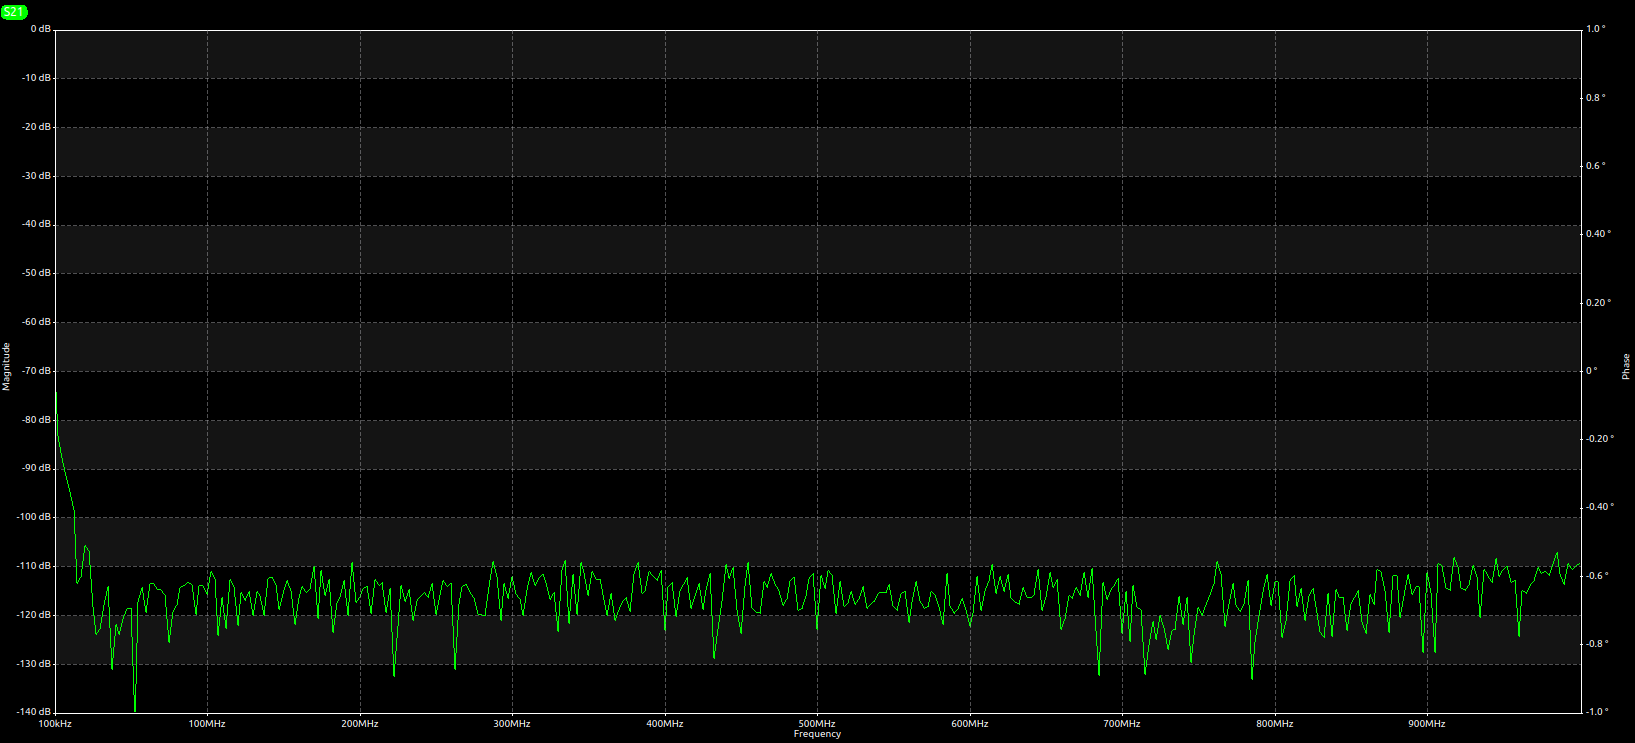Click the -0.20° phase tick label
The height and width of the screenshot is (743, 1635).
1600,439
